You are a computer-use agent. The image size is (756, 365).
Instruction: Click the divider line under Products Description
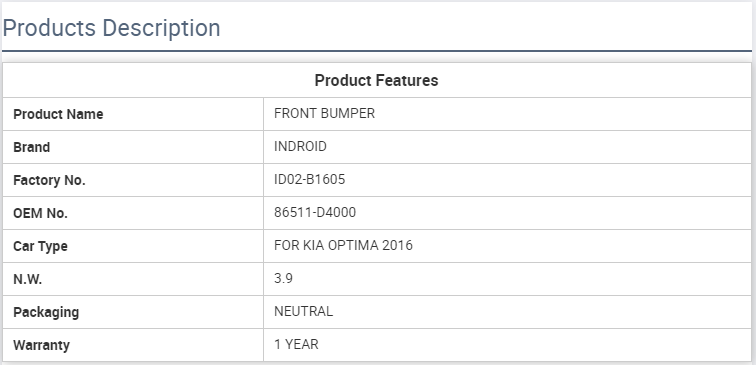(377, 51)
